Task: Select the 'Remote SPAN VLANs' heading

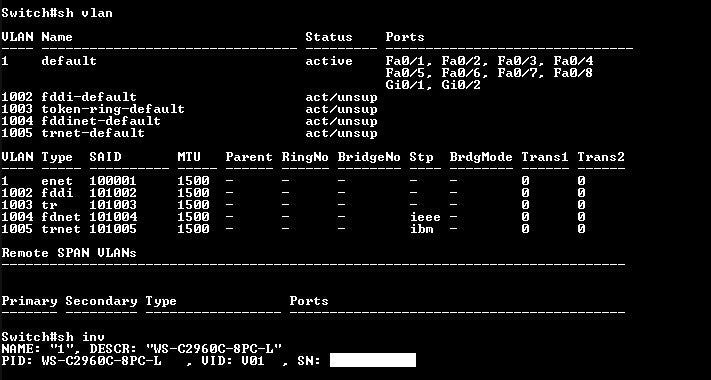Action: (69, 253)
